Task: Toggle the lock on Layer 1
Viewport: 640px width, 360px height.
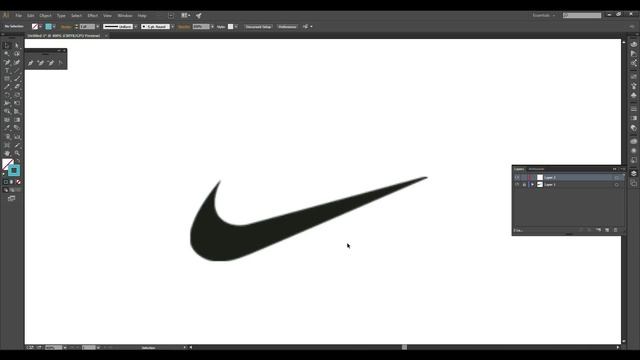Action: (x=524, y=184)
